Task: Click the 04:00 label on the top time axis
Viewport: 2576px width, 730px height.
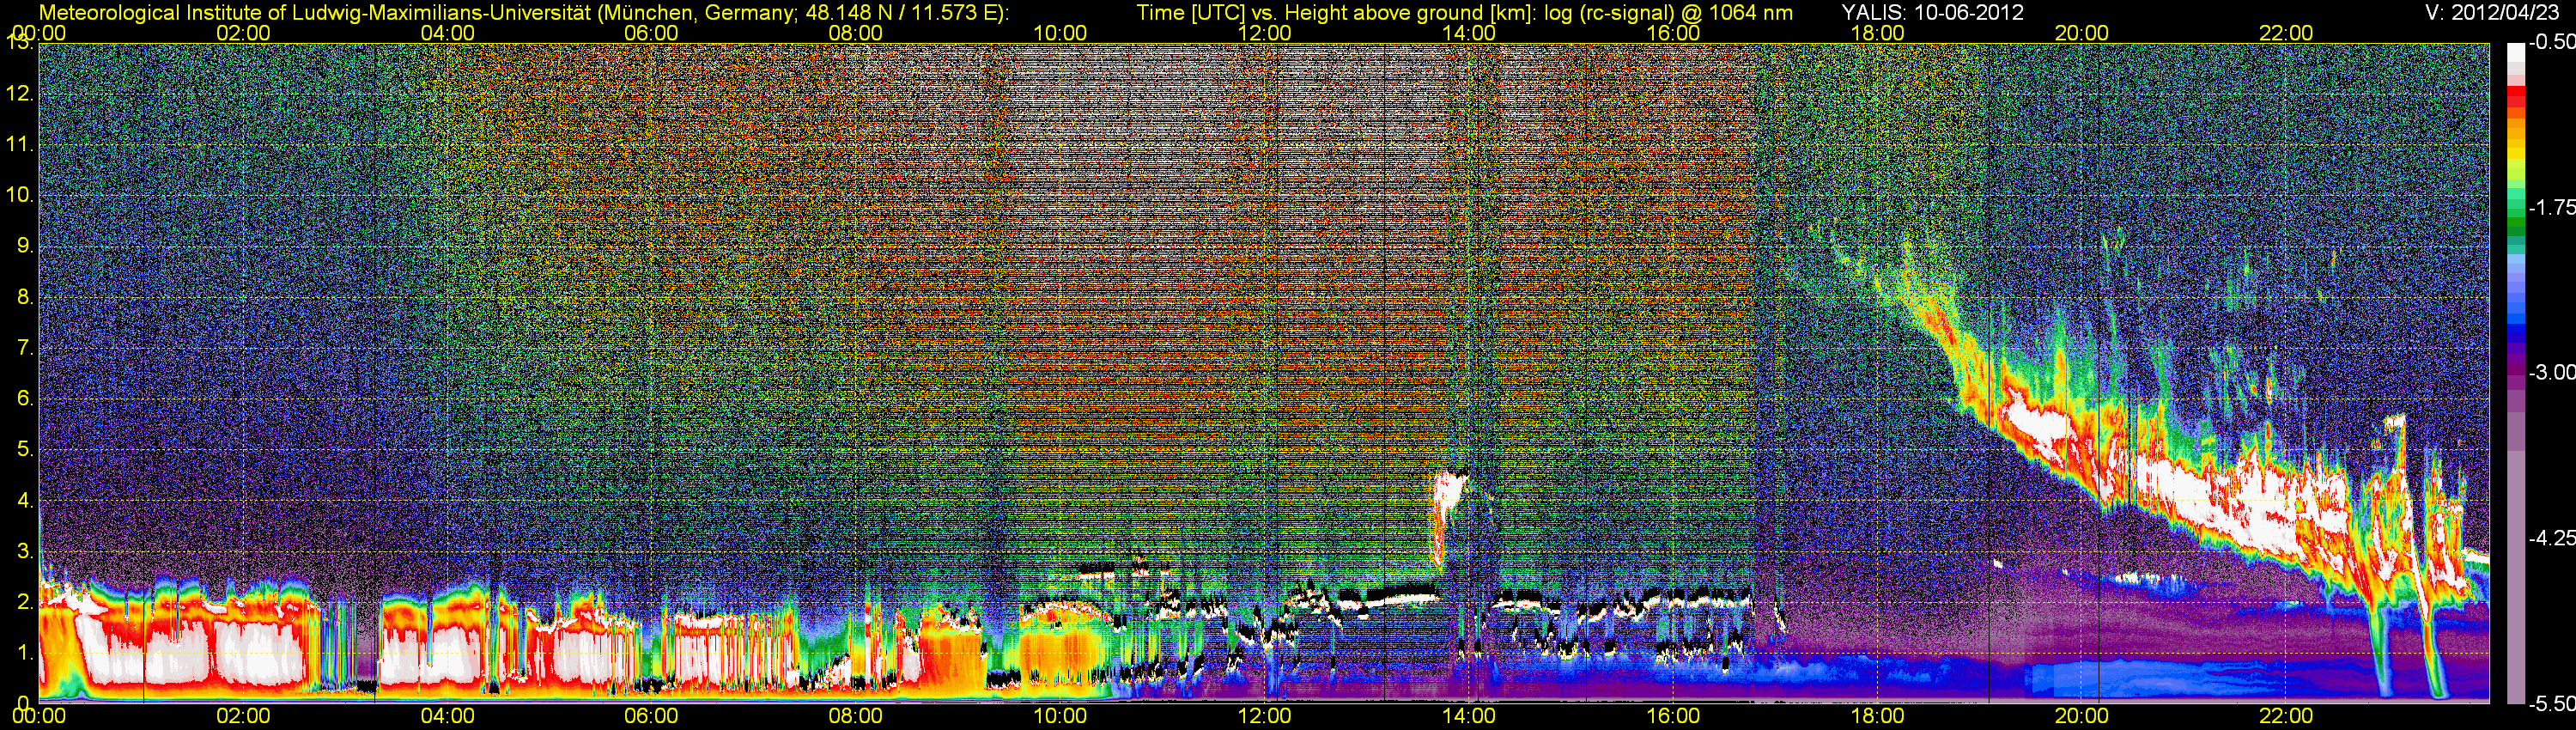Action: (x=447, y=33)
